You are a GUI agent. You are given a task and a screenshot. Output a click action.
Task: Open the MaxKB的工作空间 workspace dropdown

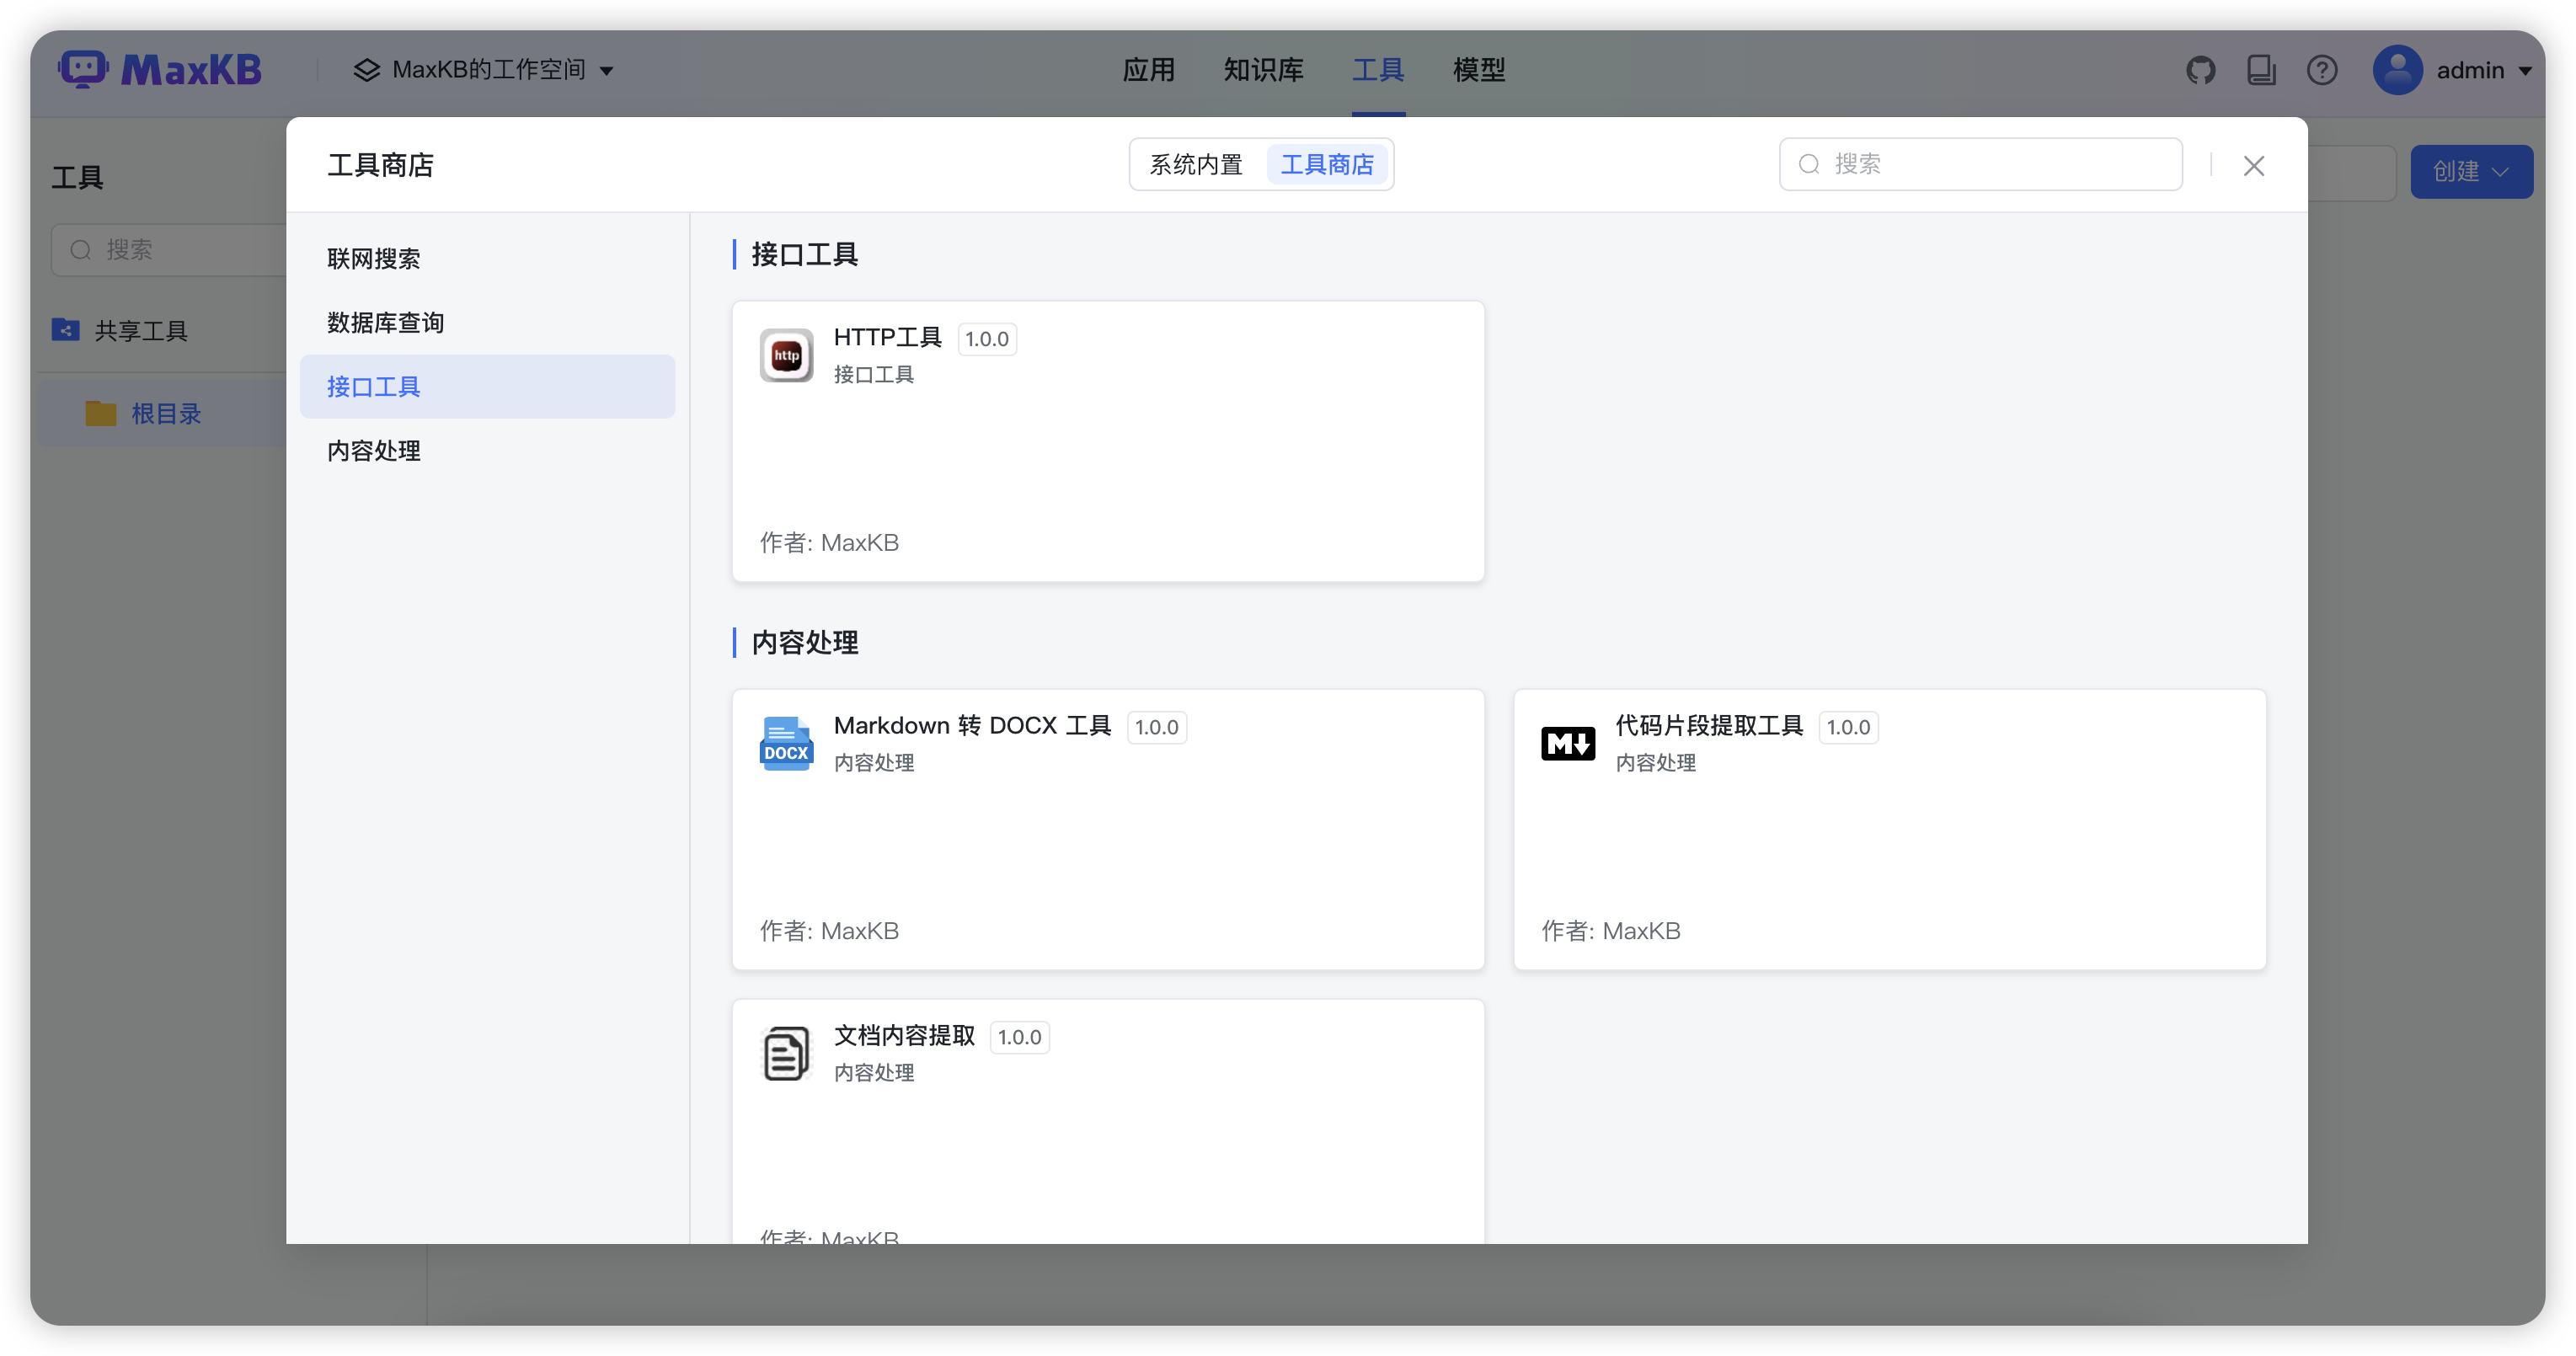pyautogui.click(x=483, y=70)
